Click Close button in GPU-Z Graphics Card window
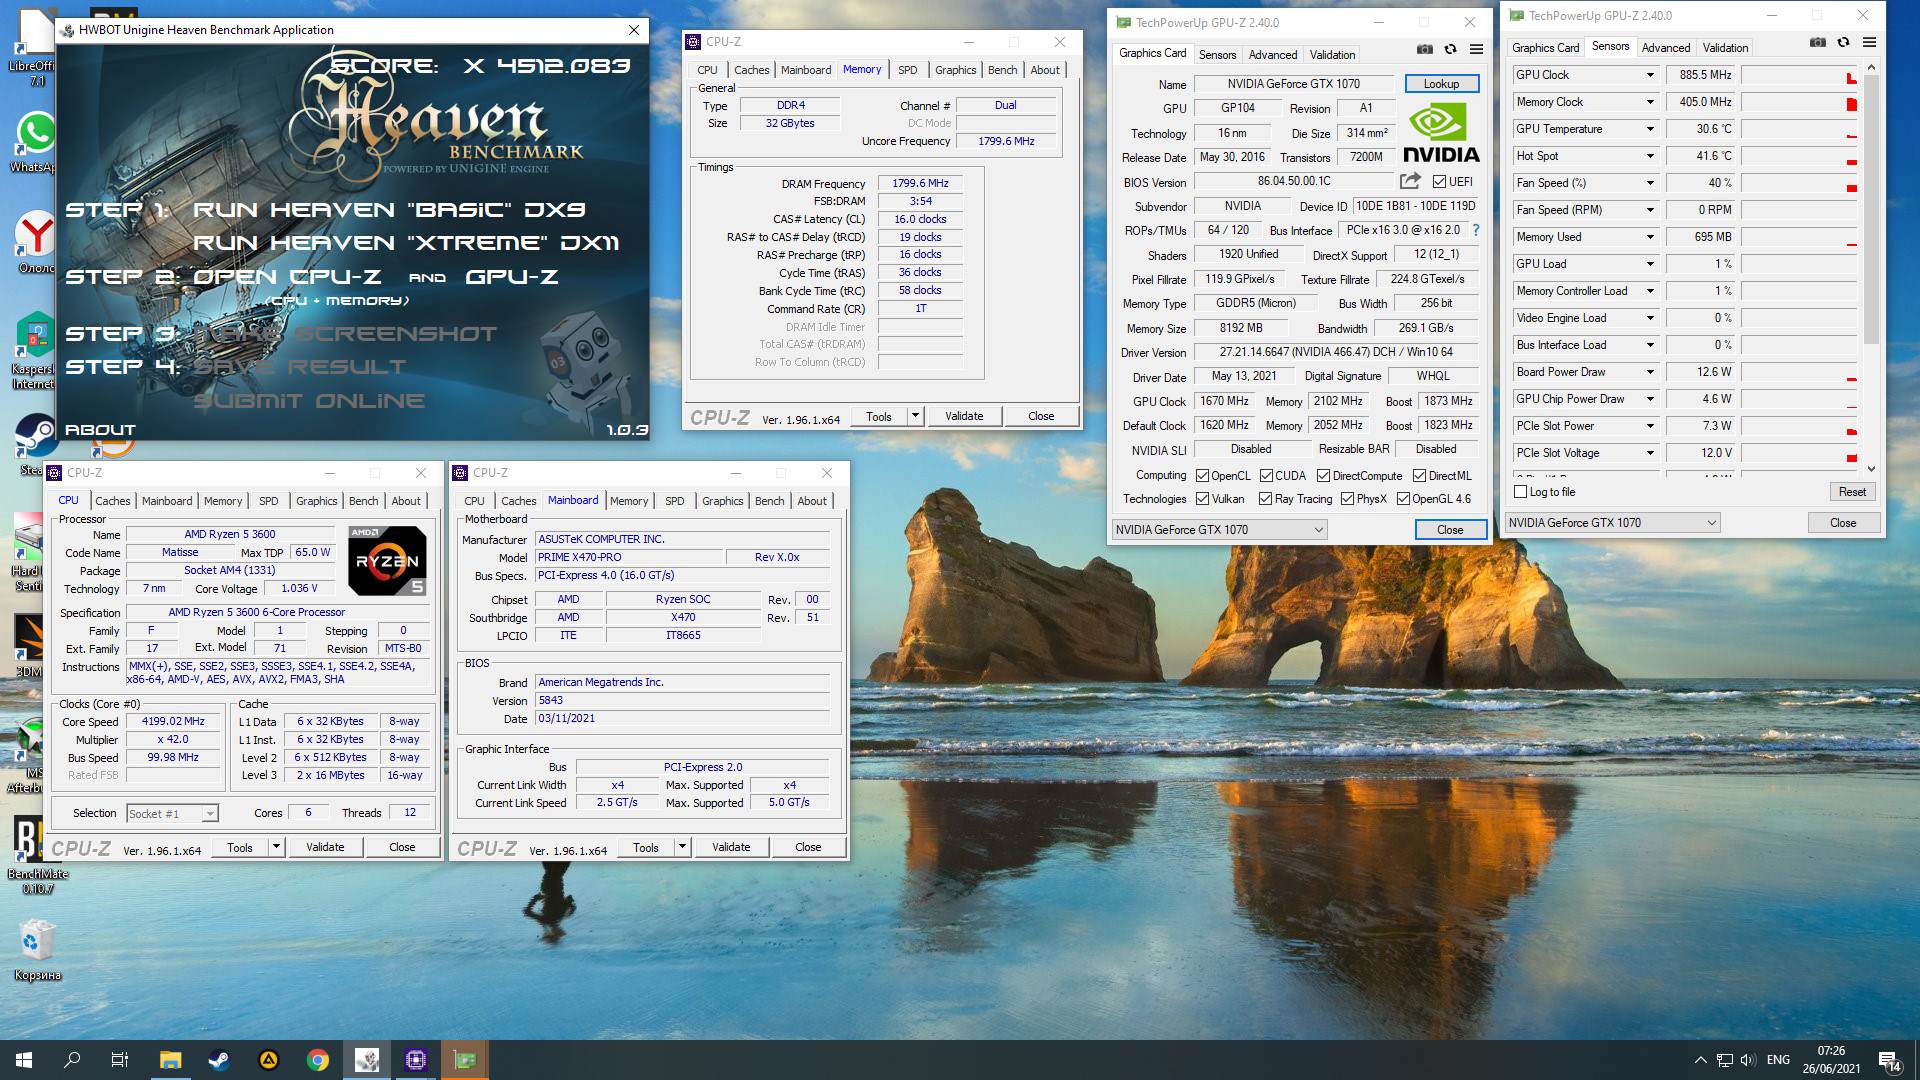 1450,530
